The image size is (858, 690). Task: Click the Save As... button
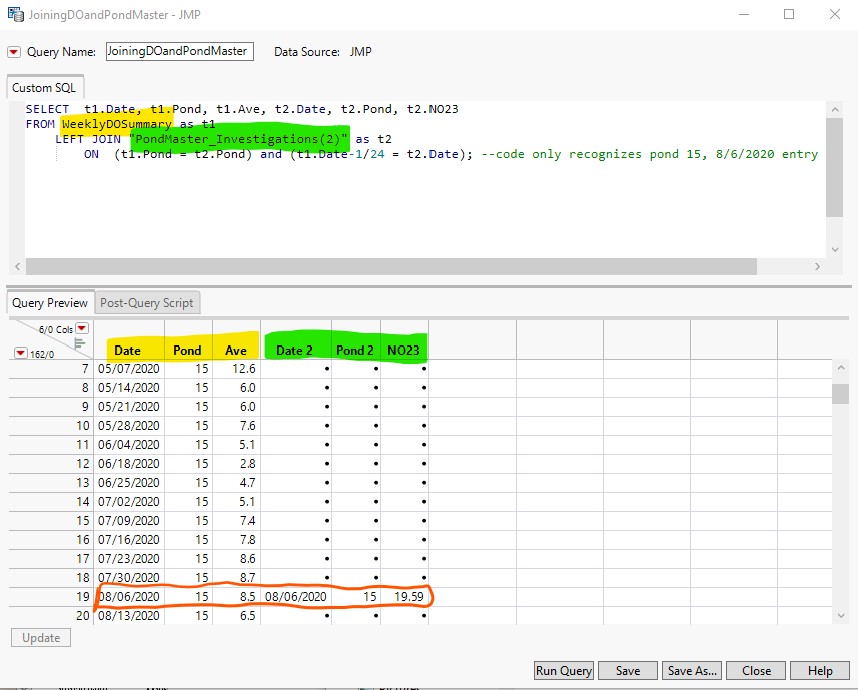coord(692,671)
